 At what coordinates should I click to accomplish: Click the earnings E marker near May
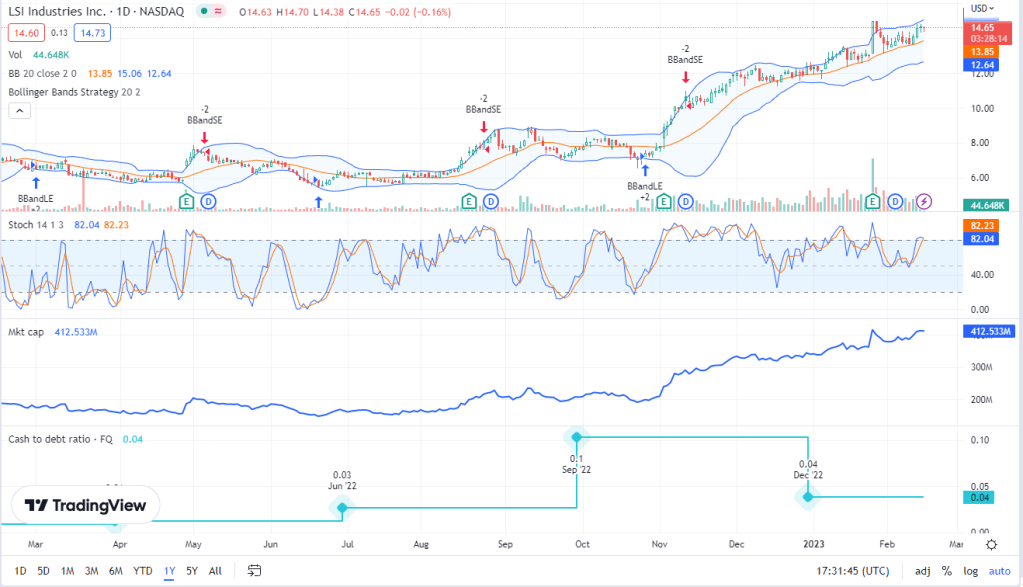(186, 202)
